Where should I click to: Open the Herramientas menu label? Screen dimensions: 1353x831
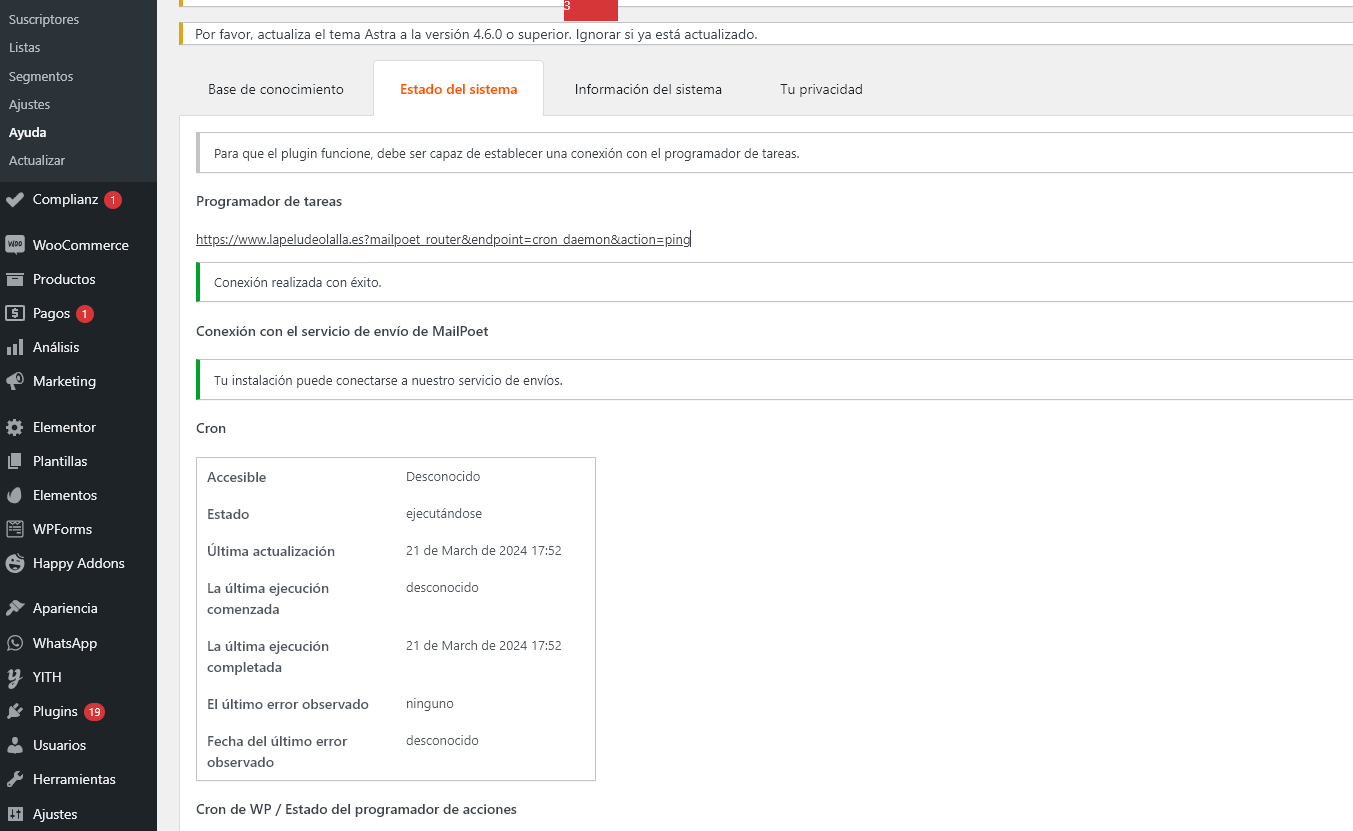tap(74, 779)
